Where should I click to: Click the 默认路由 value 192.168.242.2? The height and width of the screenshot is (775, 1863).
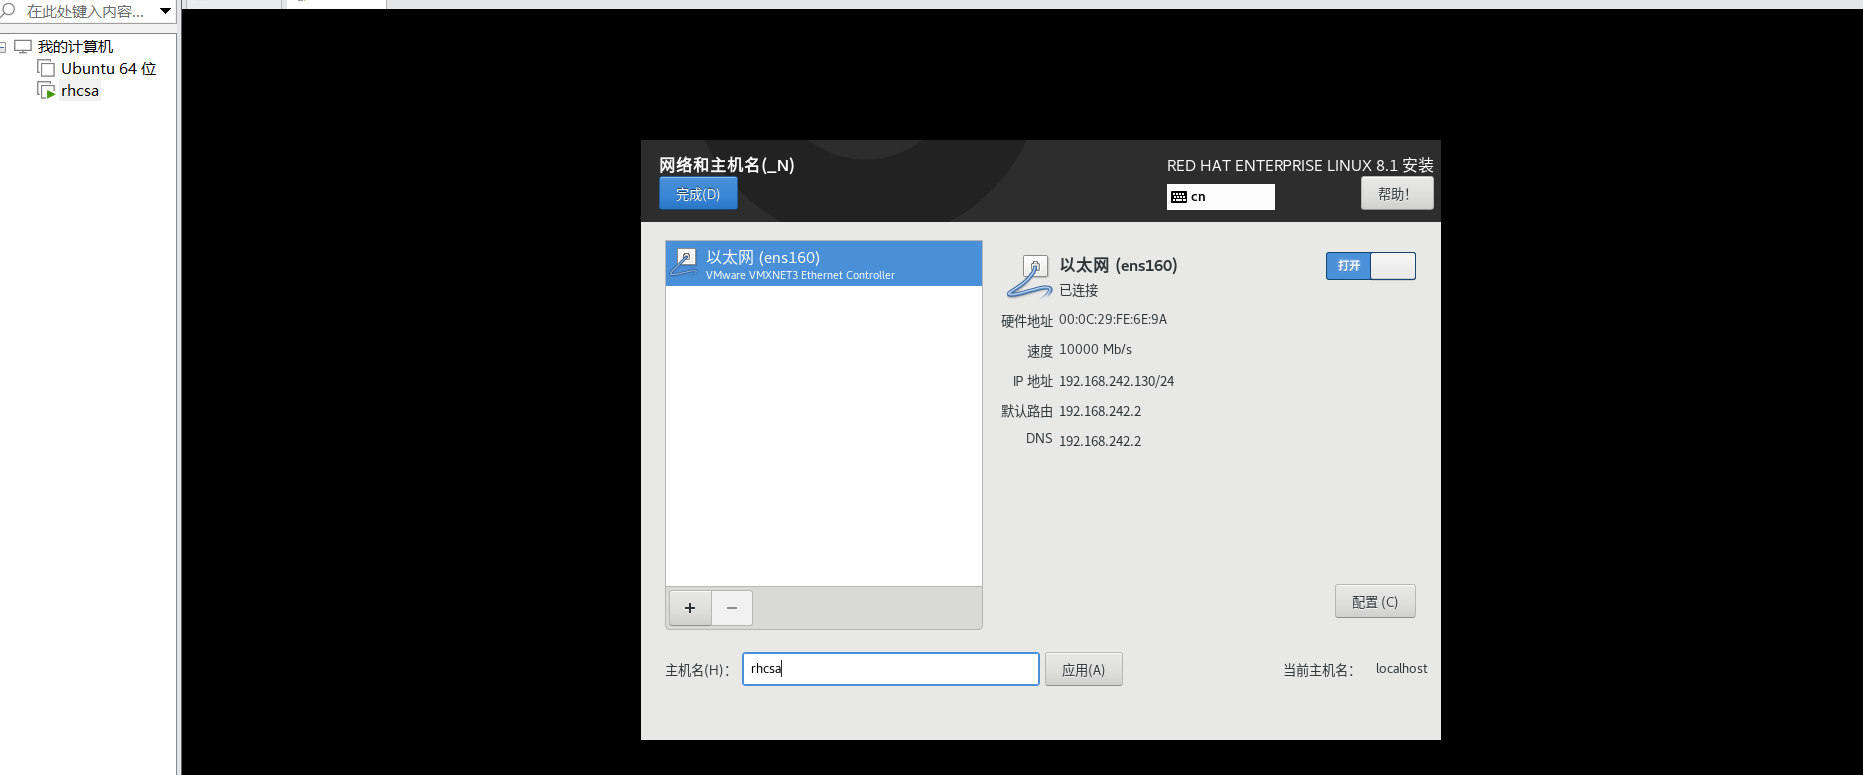(1100, 412)
